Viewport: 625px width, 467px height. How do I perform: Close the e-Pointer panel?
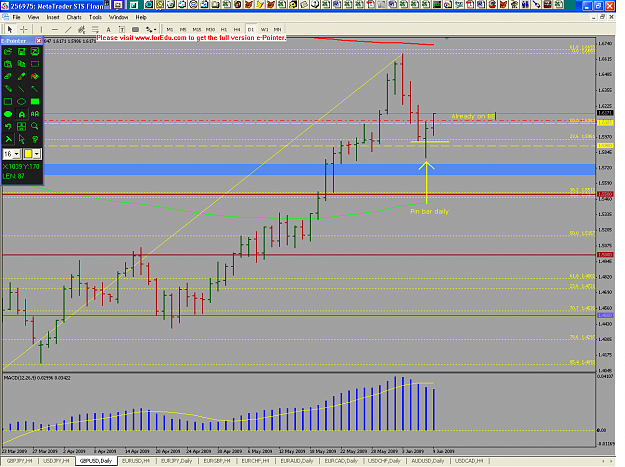[x=39, y=41]
